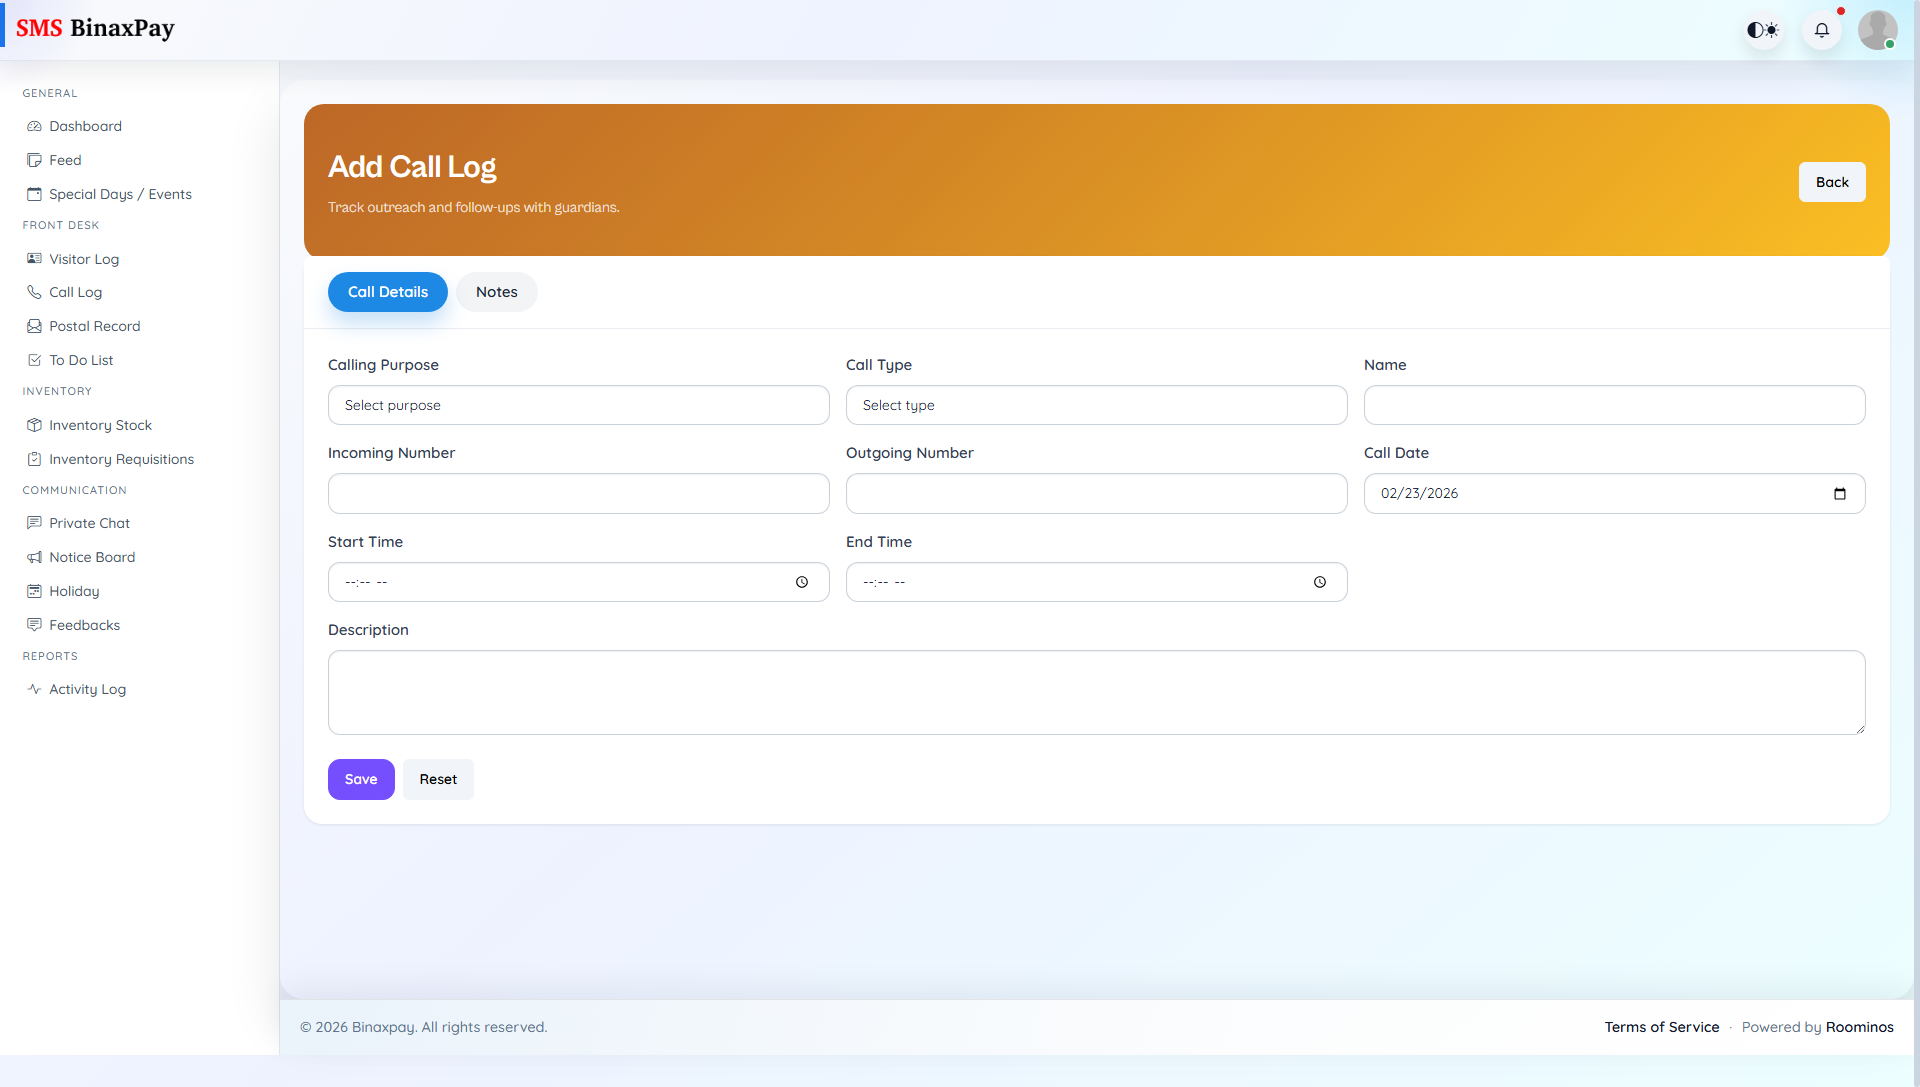This screenshot has height=1087, width=1920.
Task: Expand the Call Type dropdown
Action: [x=1096, y=405]
